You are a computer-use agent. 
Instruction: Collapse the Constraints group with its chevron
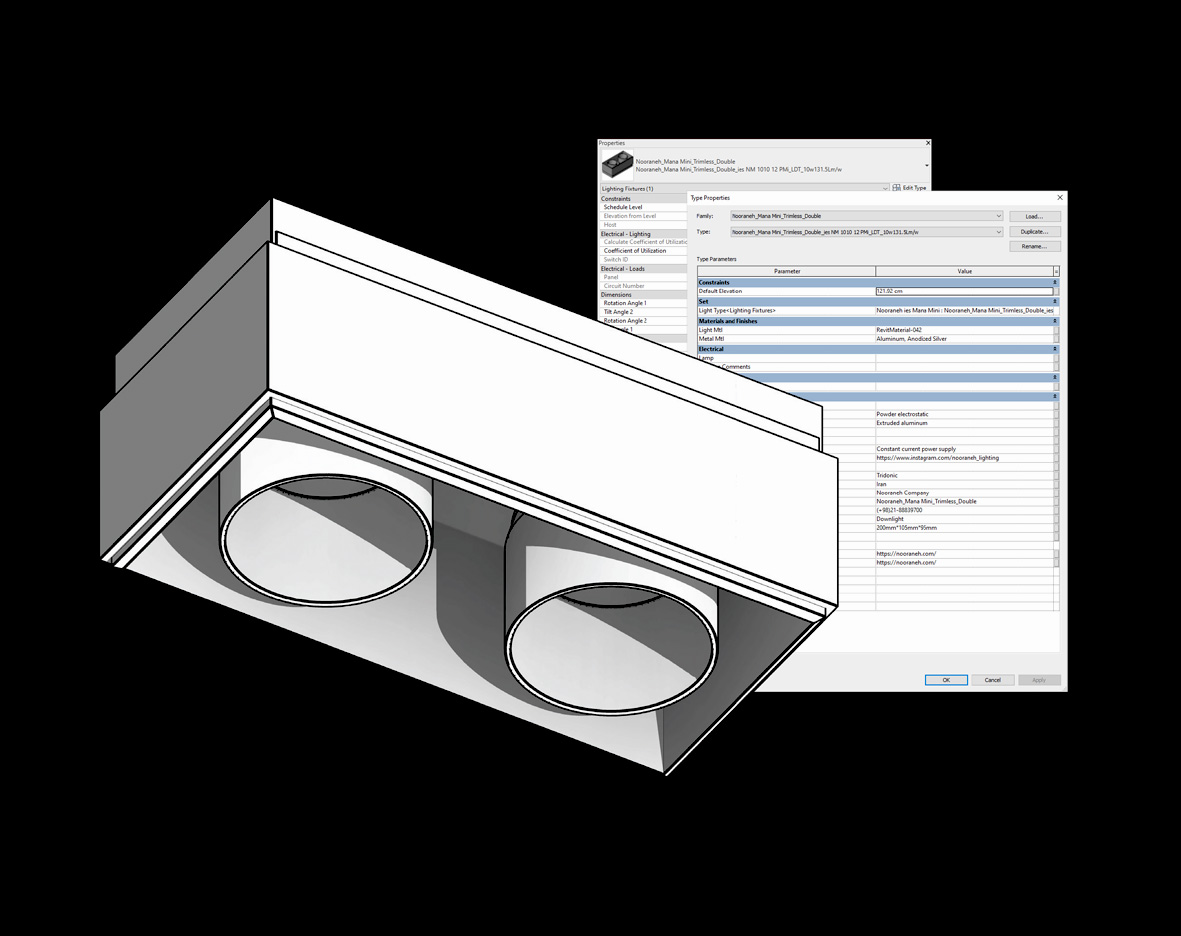click(x=1054, y=283)
